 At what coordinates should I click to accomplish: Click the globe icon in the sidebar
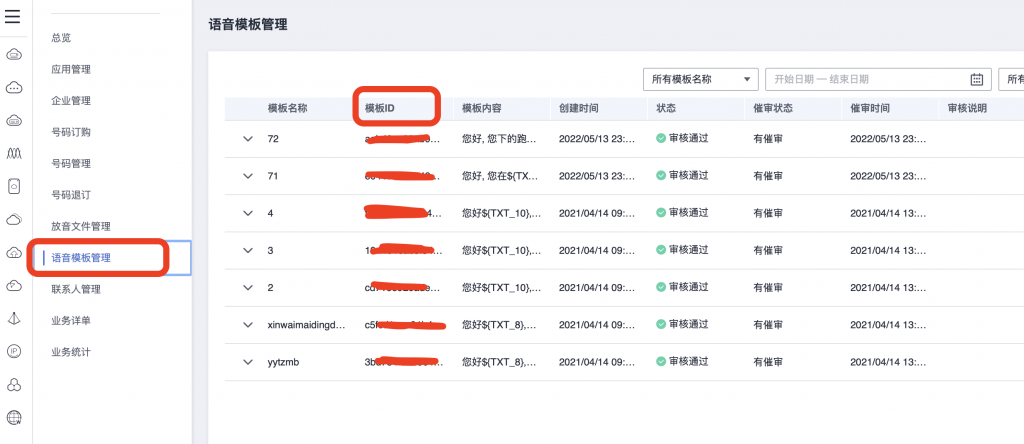point(14,417)
